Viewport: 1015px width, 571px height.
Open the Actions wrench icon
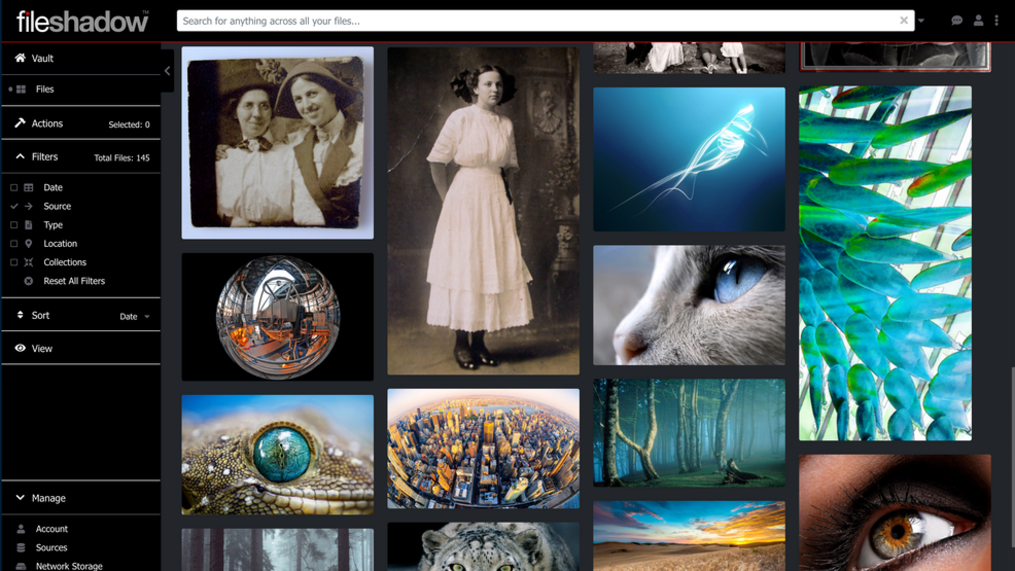pos(20,122)
